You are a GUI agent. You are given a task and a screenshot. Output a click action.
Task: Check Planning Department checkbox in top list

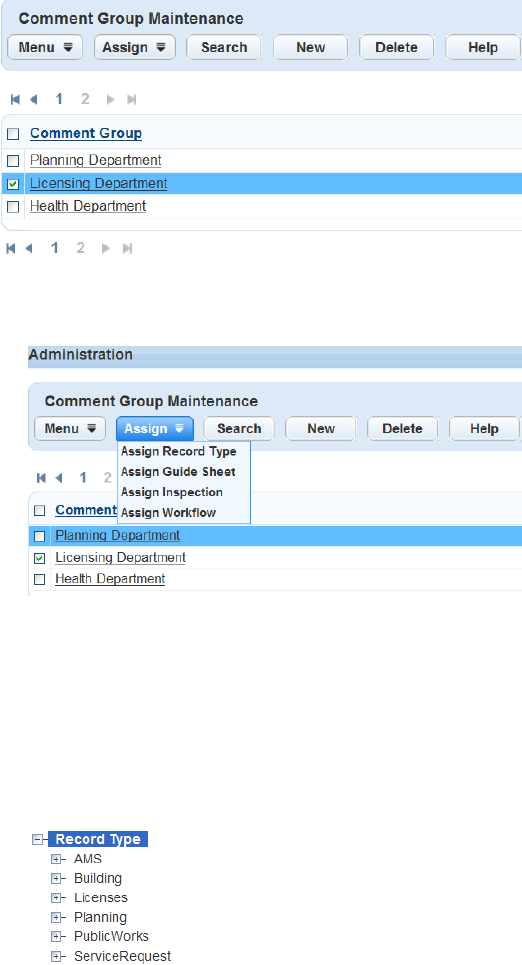(x=13, y=161)
